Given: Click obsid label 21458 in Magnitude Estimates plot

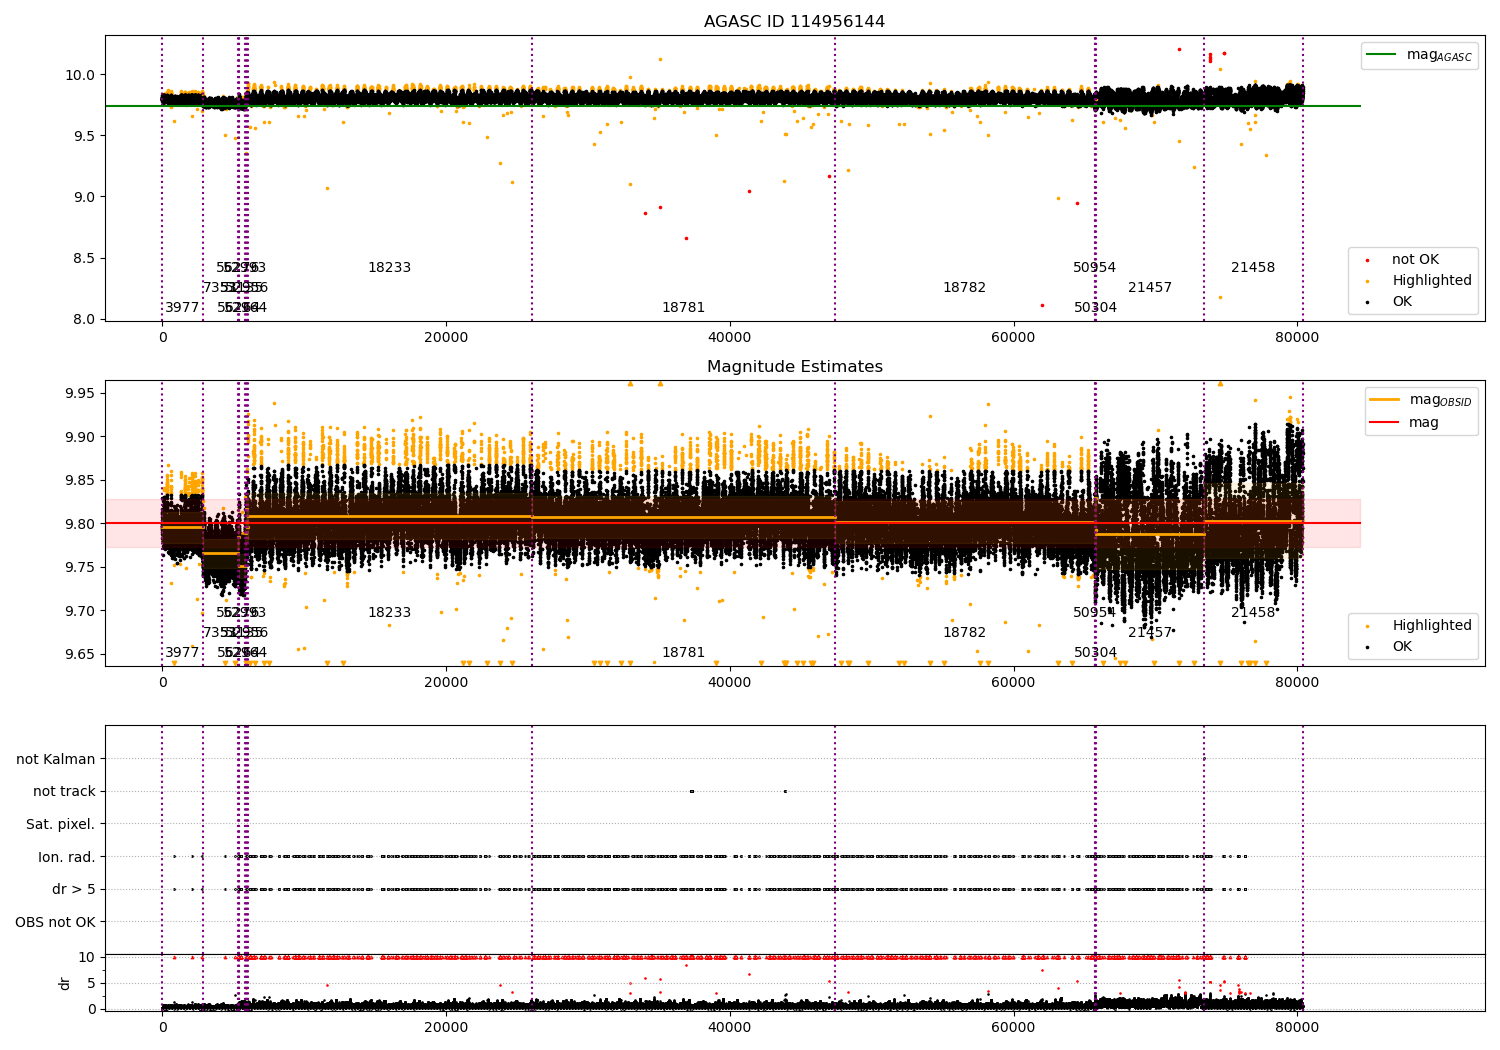Looking at the screenshot, I should pos(1253,613).
